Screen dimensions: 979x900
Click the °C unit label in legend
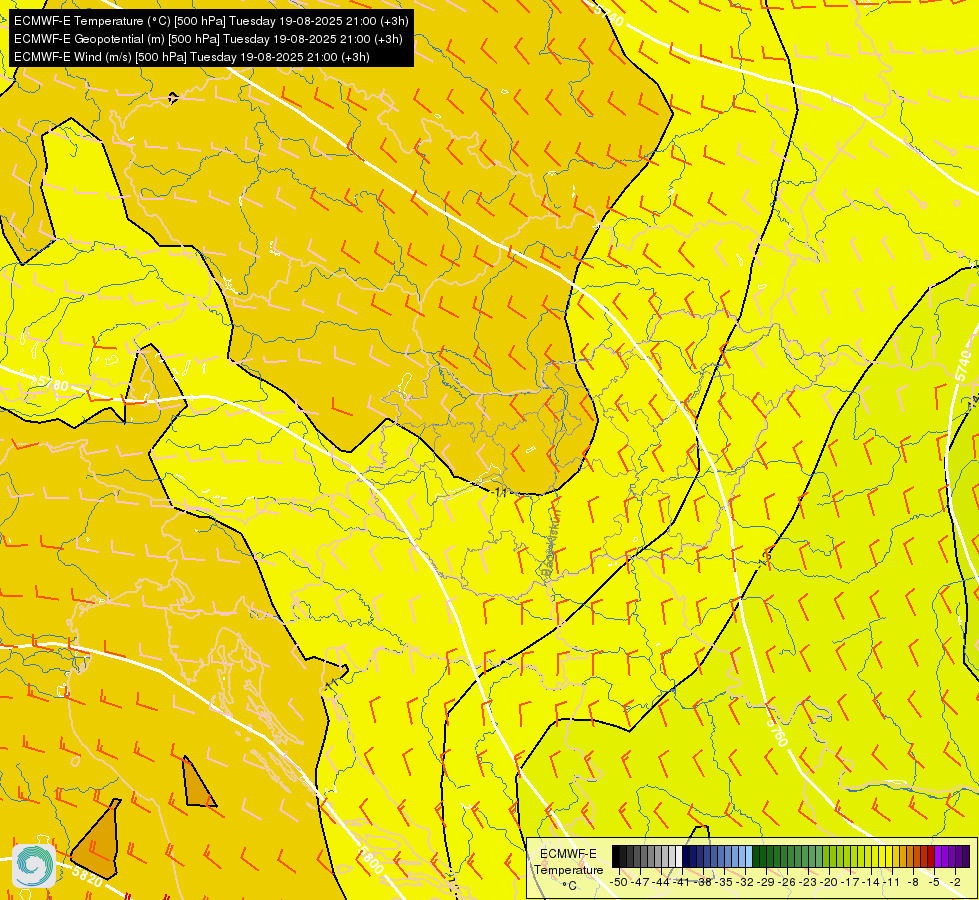(x=569, y=886)
